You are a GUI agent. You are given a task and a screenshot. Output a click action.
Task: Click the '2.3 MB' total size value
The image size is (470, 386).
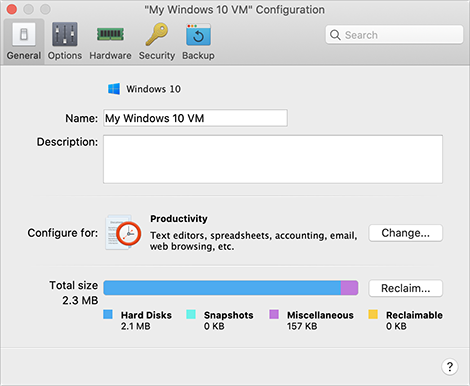coord(80,300)
